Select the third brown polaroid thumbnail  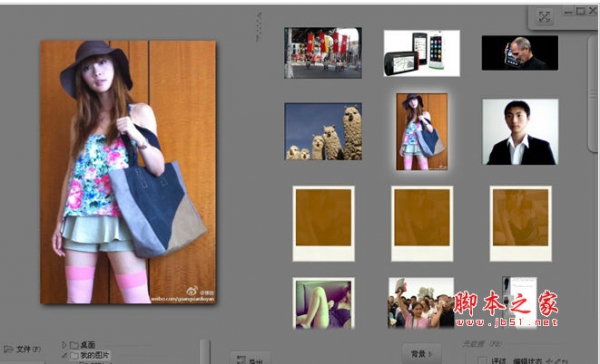[x=520, y=224]
